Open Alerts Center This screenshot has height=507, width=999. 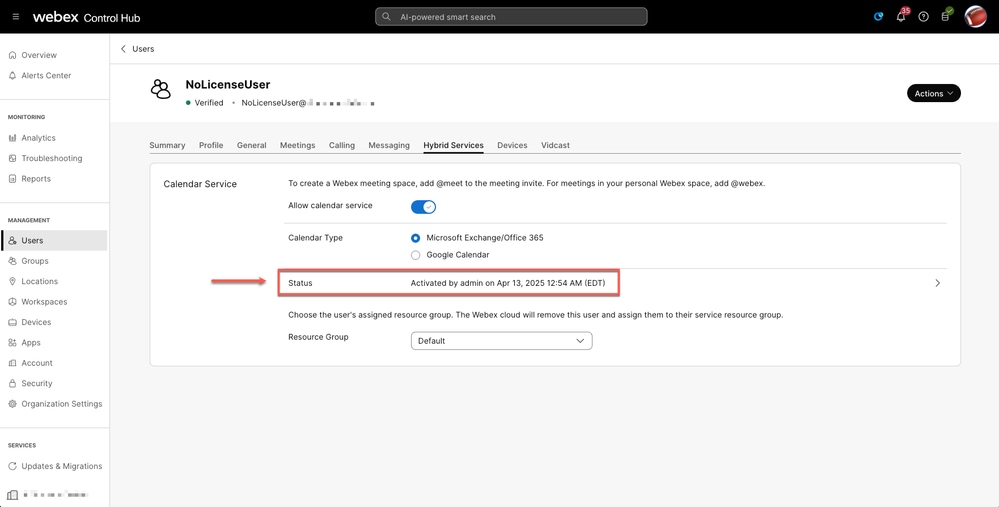[x=46, y=76]
